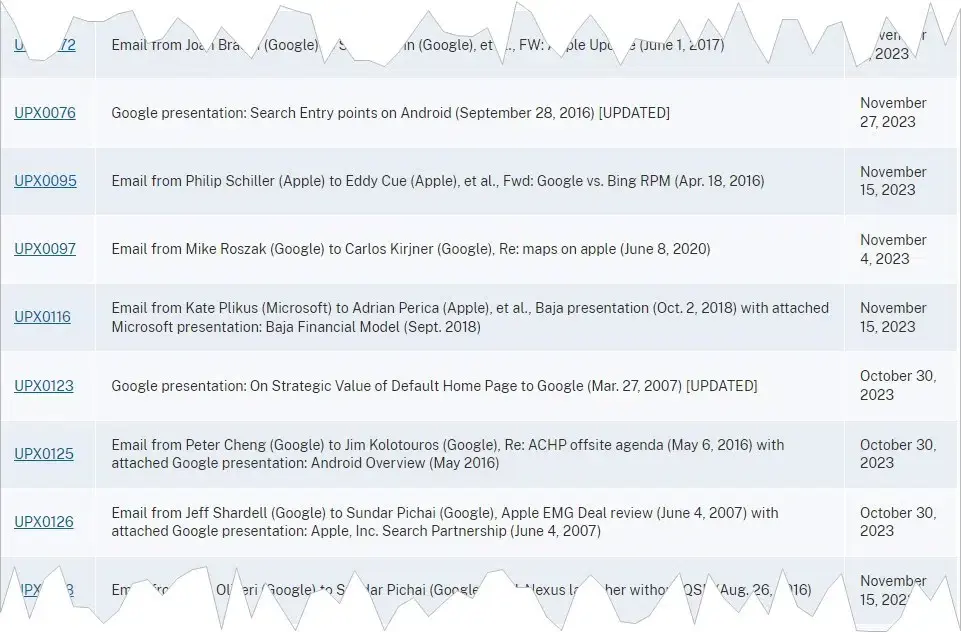Click the Search Entry points on Android description
This screenshot has width=961, height=632.
coord(390,113)
